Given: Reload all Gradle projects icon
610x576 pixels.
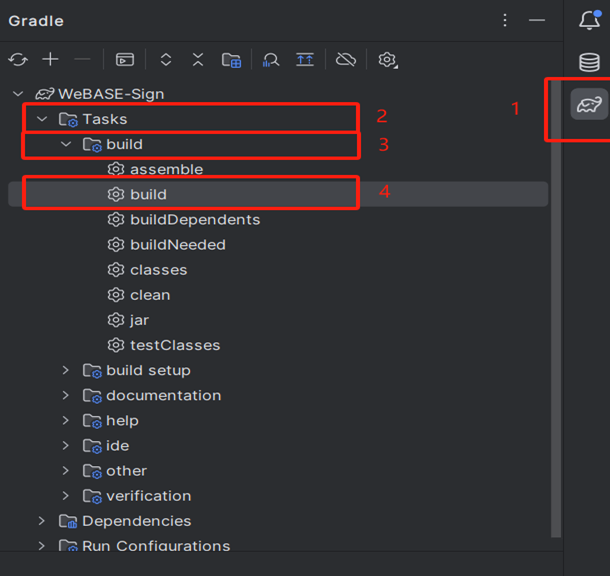Looking at the screenshot, I should pyautogui.click(x=18, y=60).
